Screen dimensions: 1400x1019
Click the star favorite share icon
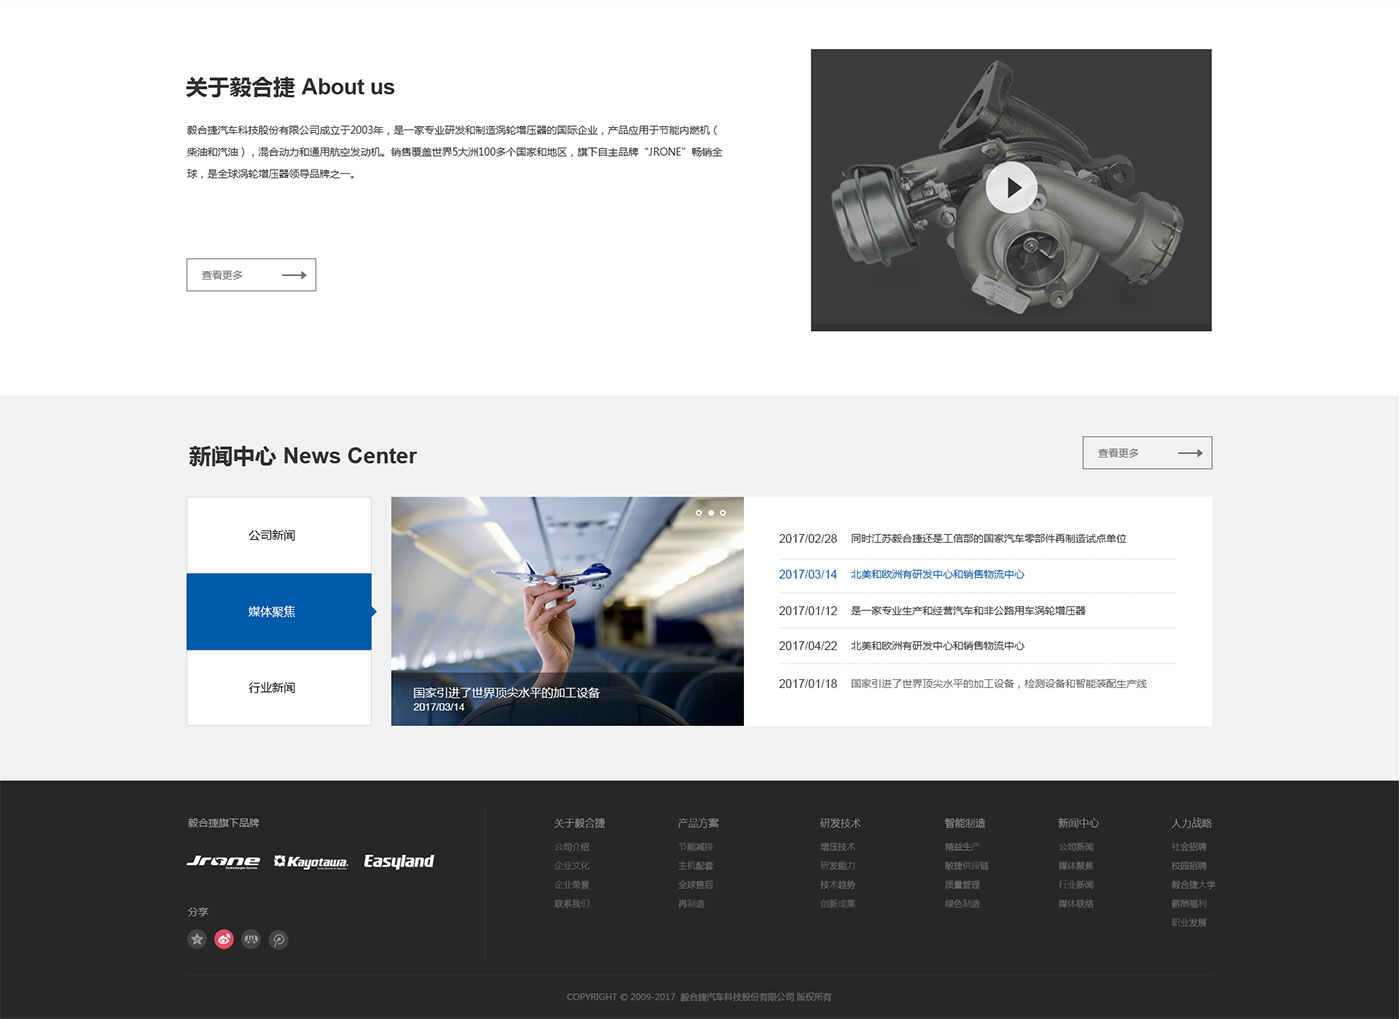[x=197, y=939]
